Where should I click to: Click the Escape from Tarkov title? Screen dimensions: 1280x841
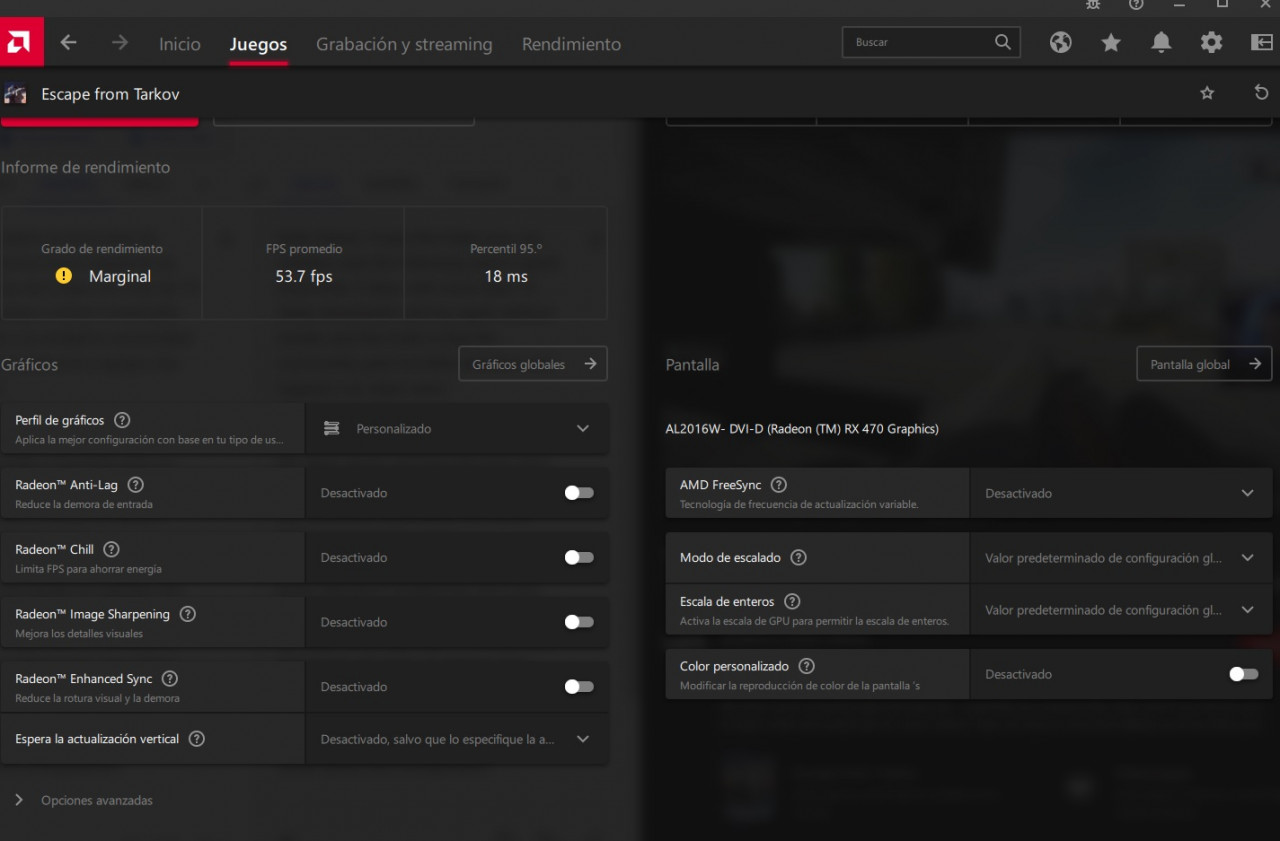click(x=110, y=94)
